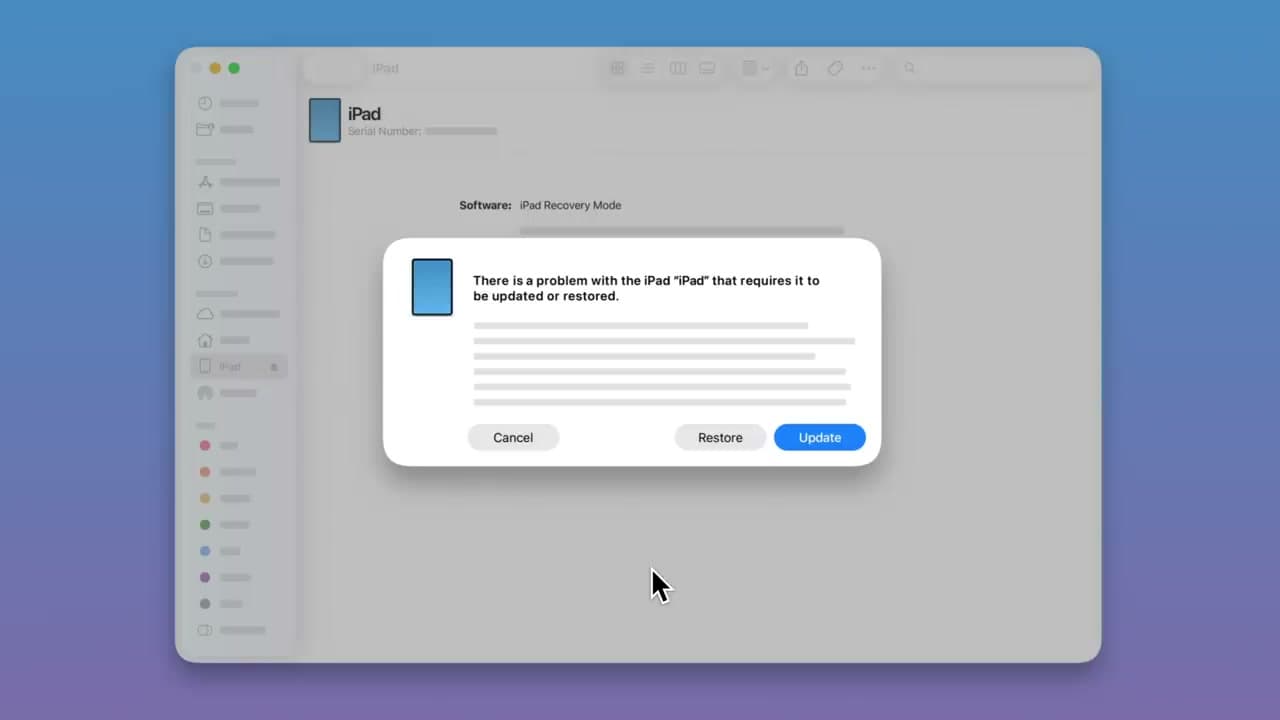Image resolution: width=1280 pixels, height=720 pixels.
Task: Open the Group By dropdown in toolbar
Action: (x=755, y=68)
